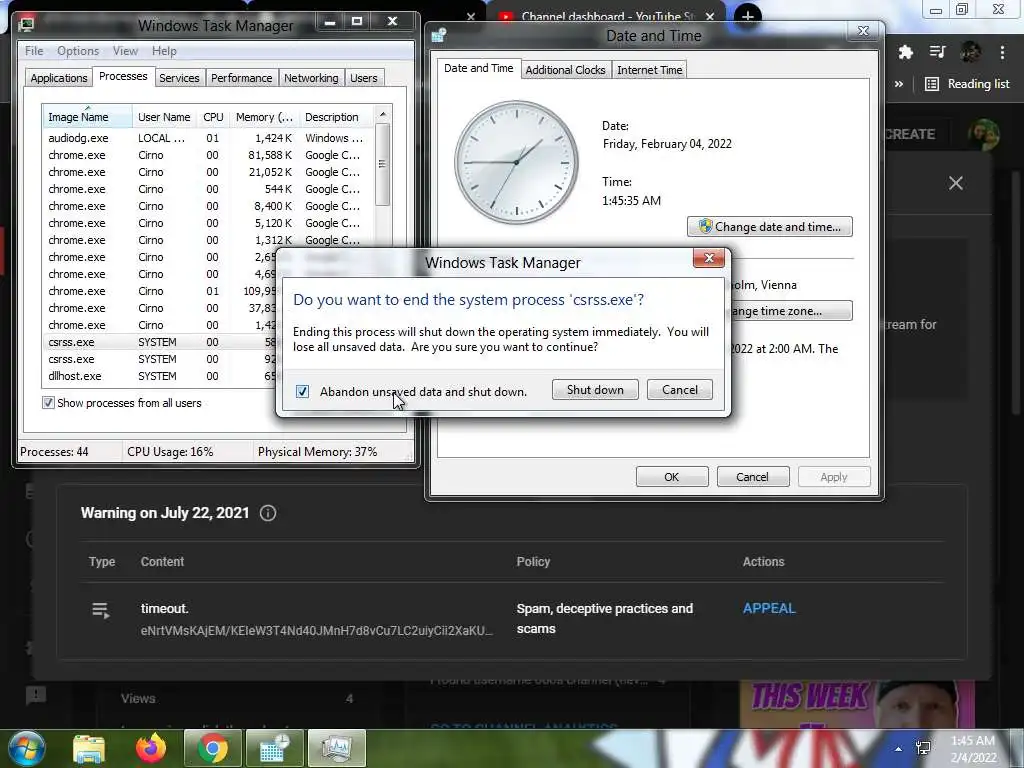Click the comment-type icon next to timeout
This screenshot has height=768, width=1024.
101,611
